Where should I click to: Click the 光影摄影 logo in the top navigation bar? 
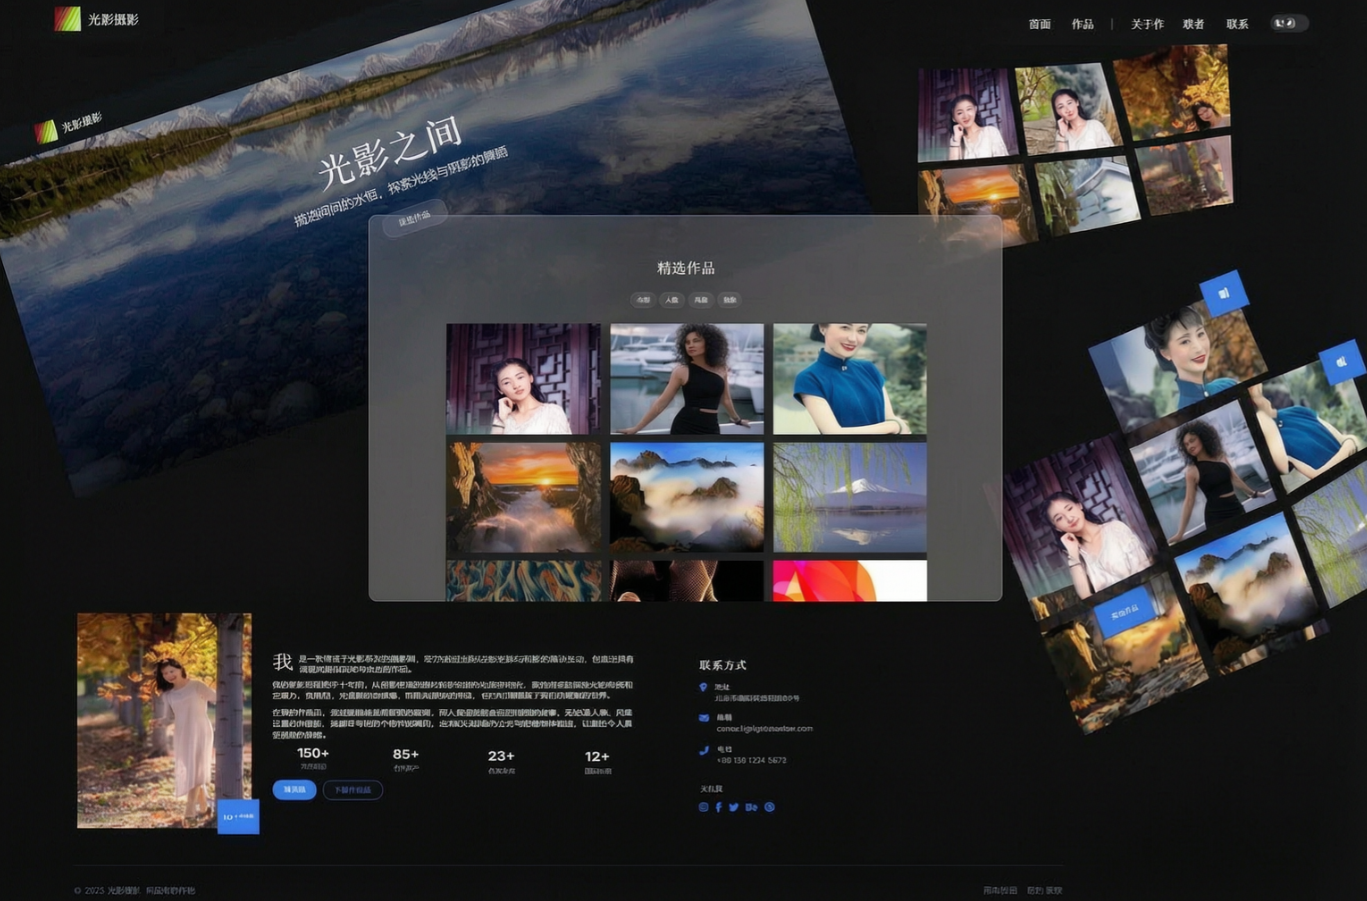tap(96, 19)
